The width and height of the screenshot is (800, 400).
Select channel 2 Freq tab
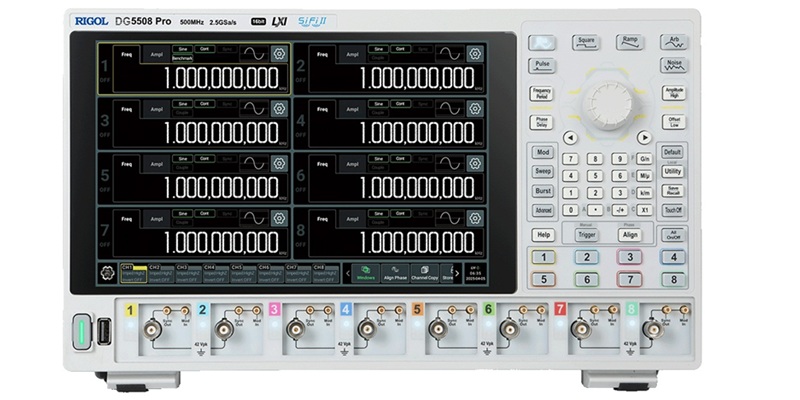[x=322, y=54]
